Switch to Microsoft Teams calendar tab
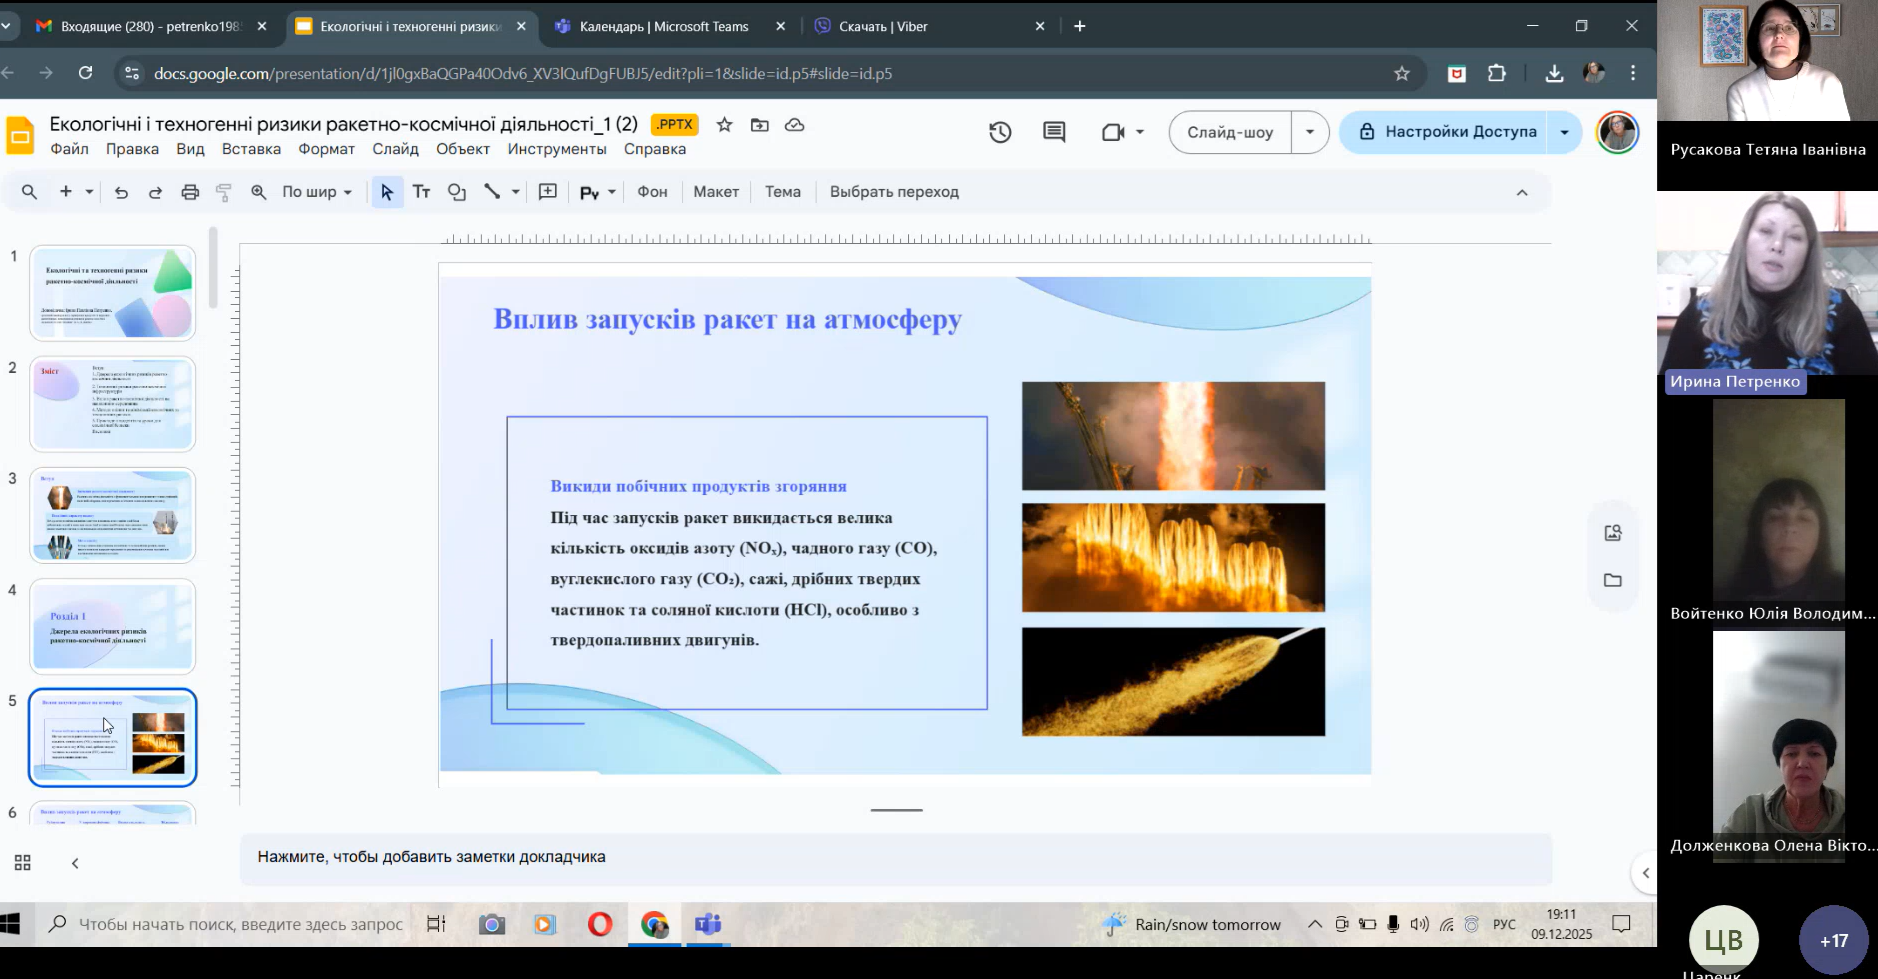 [x=664, y=27]
